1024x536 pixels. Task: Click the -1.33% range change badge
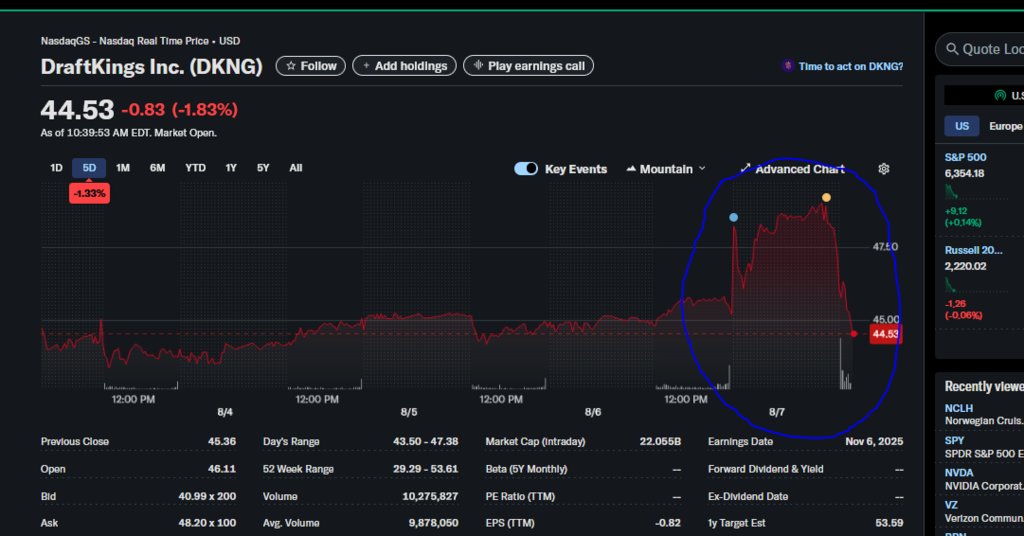coord(89,193)
